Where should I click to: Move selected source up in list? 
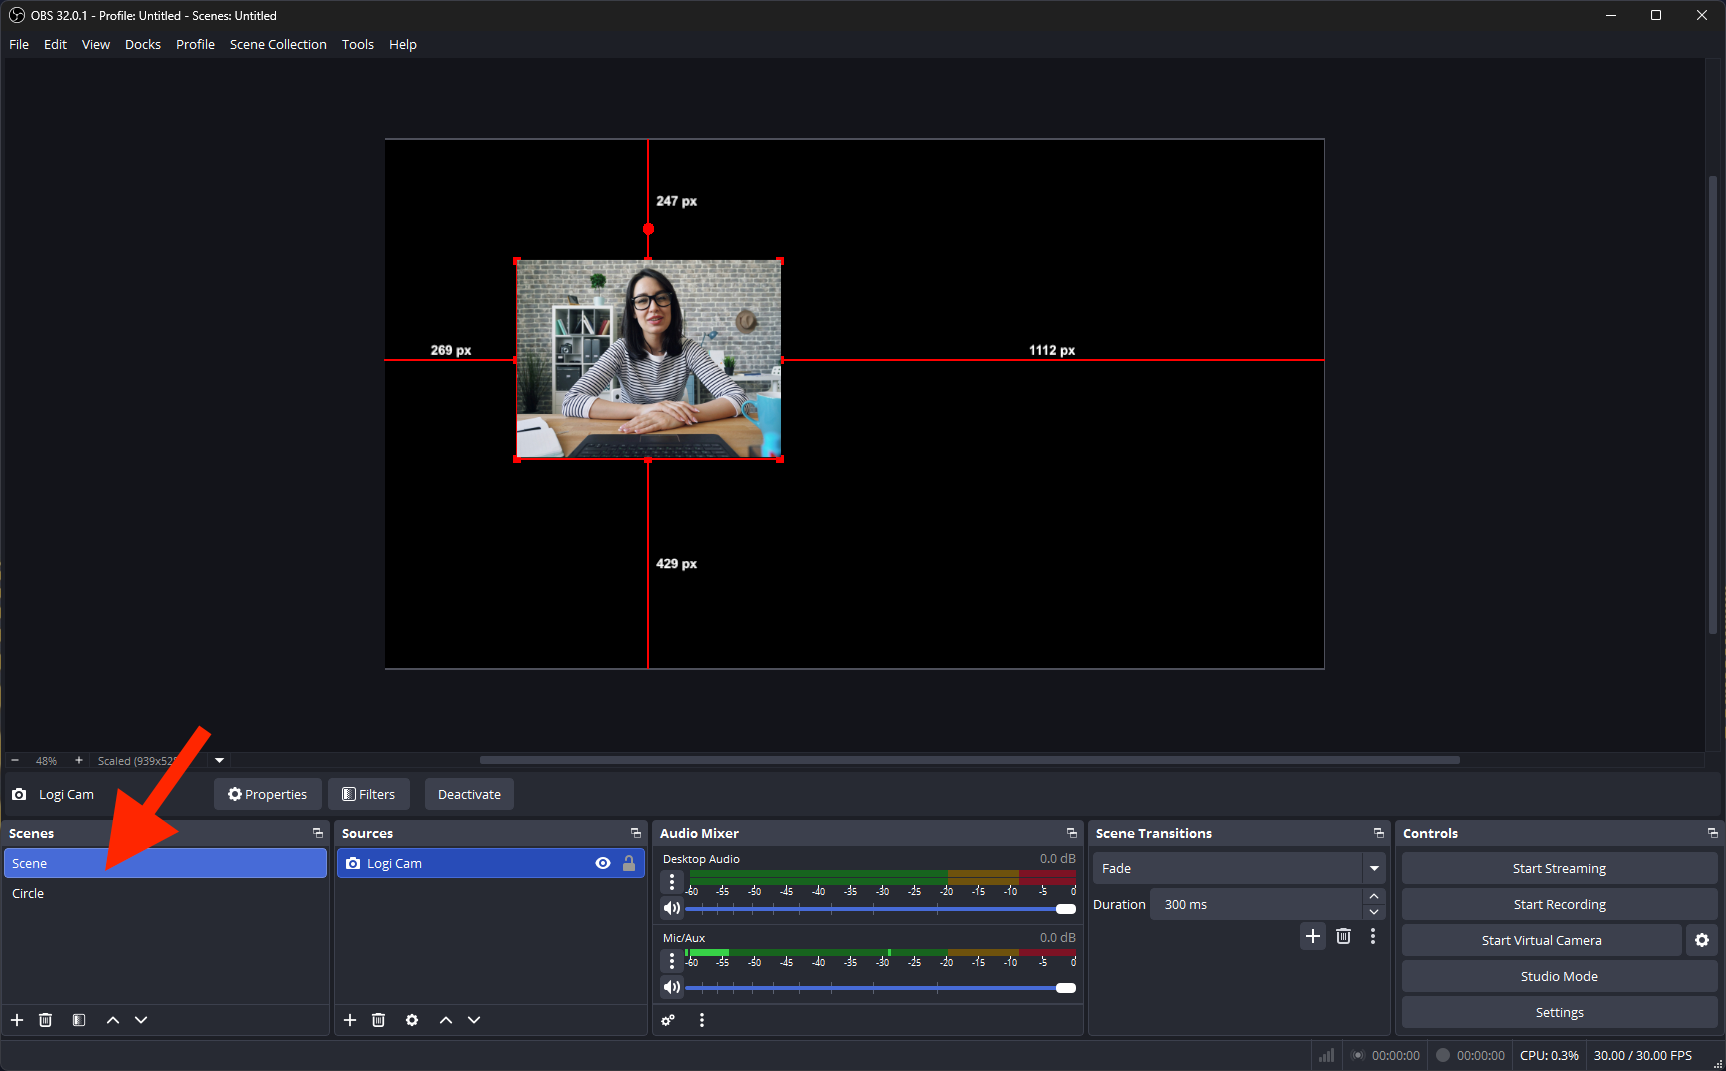(446, 1020)
